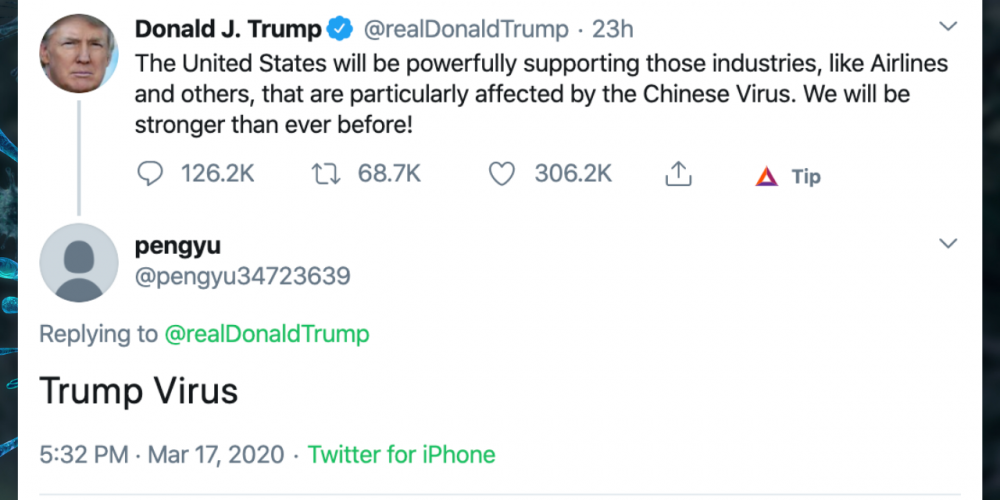Open the chevron menu on pengyu's reply
Screen dimensions: 1000x500
948,243
